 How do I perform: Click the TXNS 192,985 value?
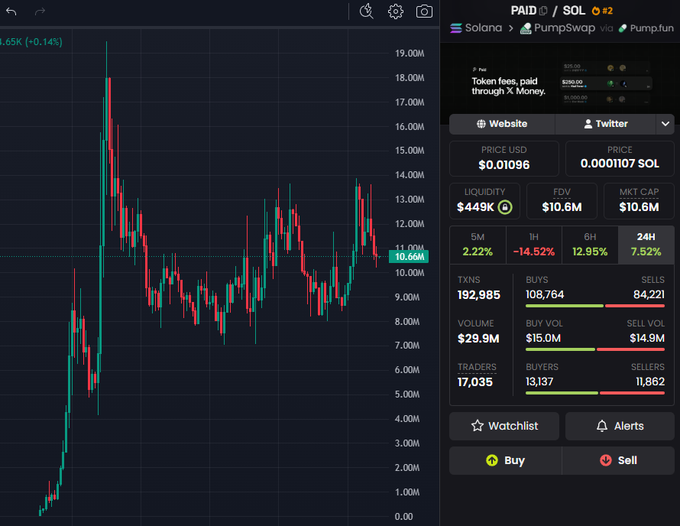click(479, 295)
